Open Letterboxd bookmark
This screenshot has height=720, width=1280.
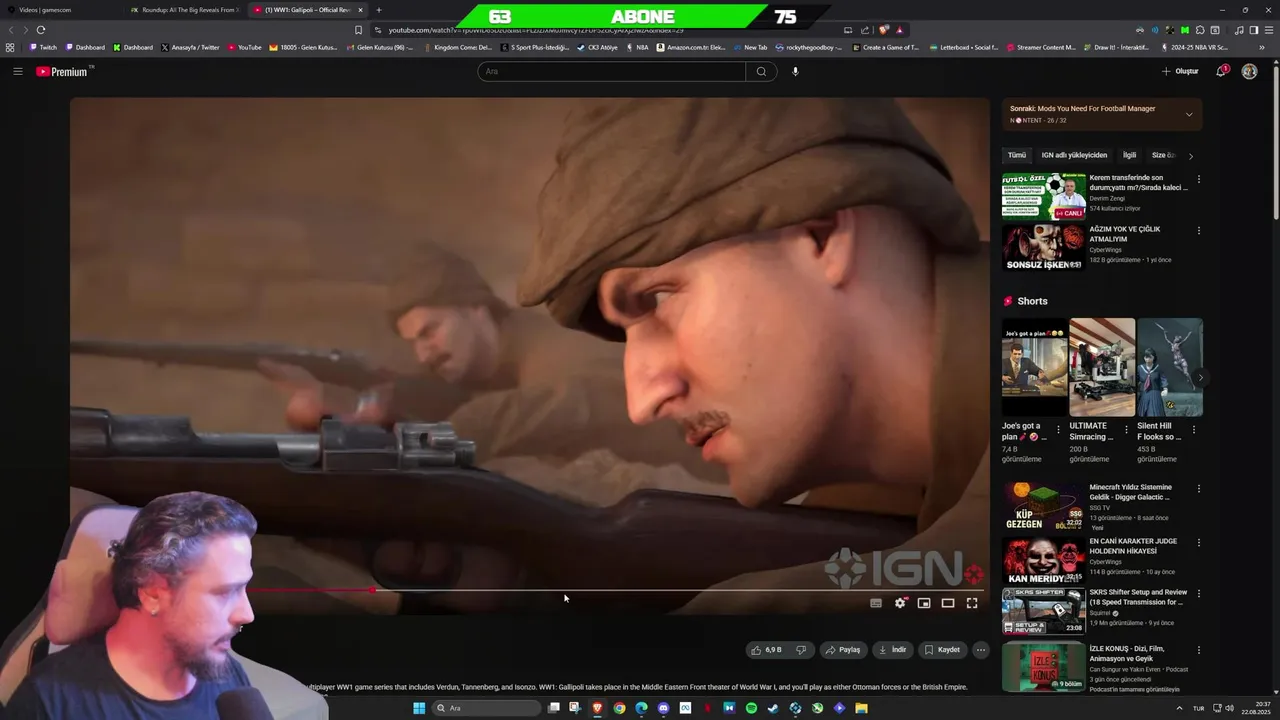pyautogui.click(x=964, y=47)
